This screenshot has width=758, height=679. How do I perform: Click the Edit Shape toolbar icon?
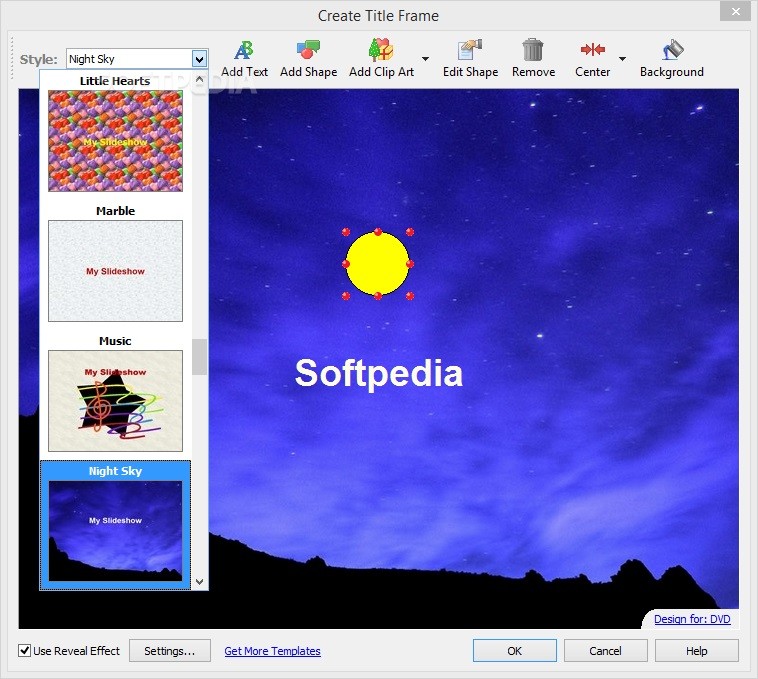click(x=470, y=50)
